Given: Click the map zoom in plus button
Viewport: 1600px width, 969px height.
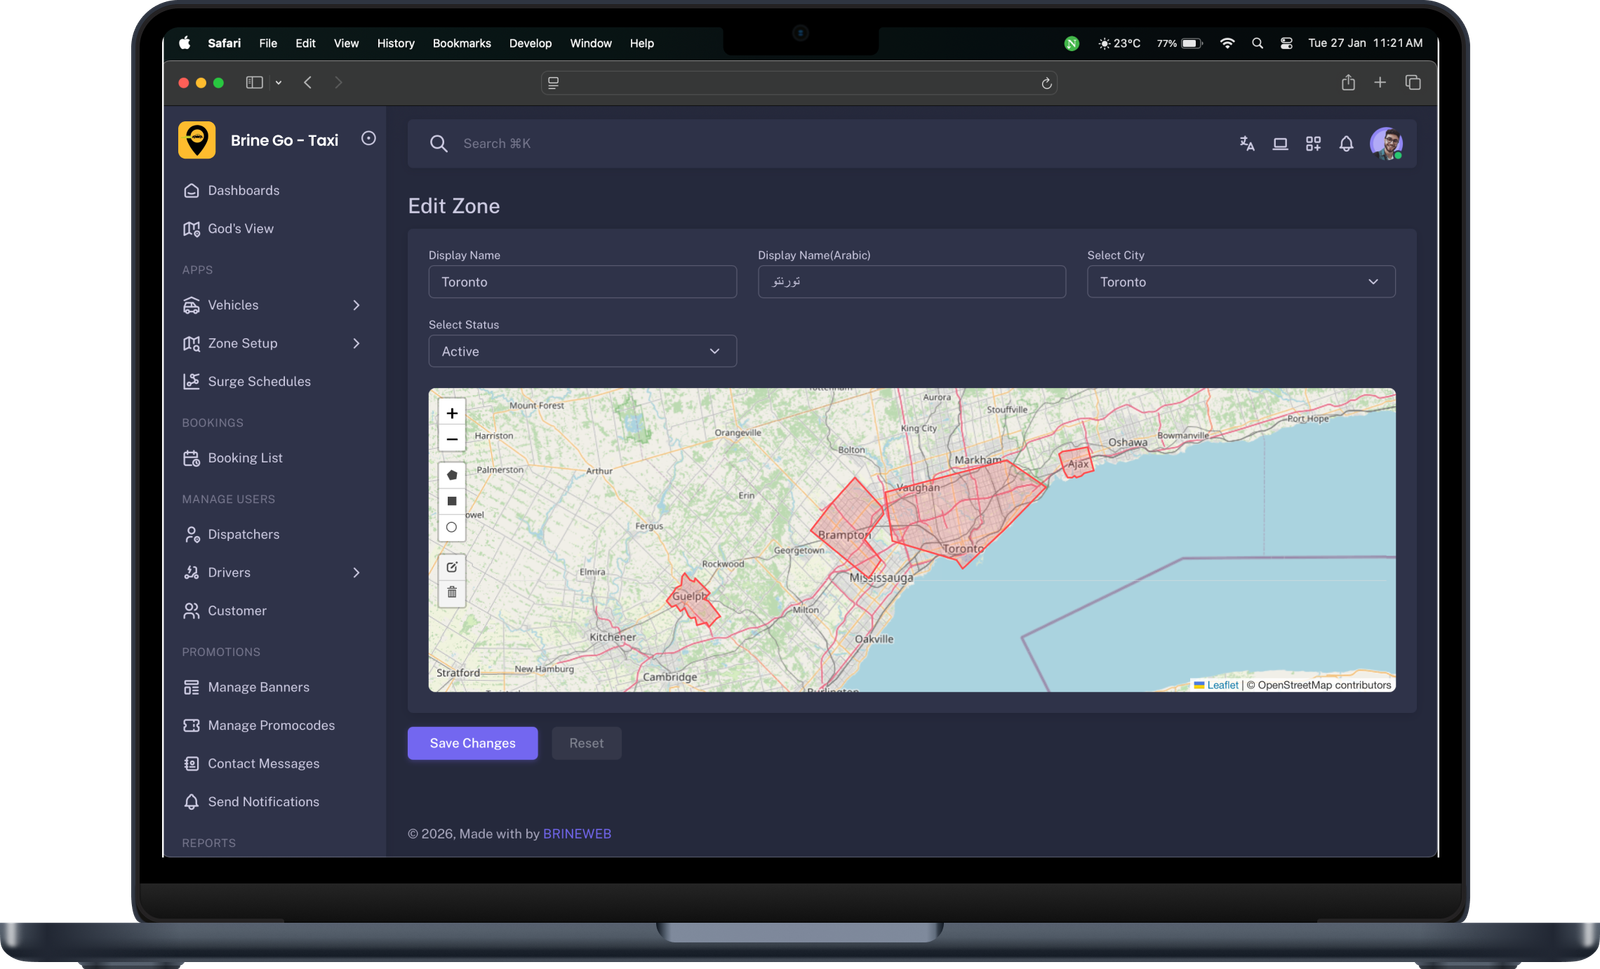Looking at the screenshot, I should point(452,413).
